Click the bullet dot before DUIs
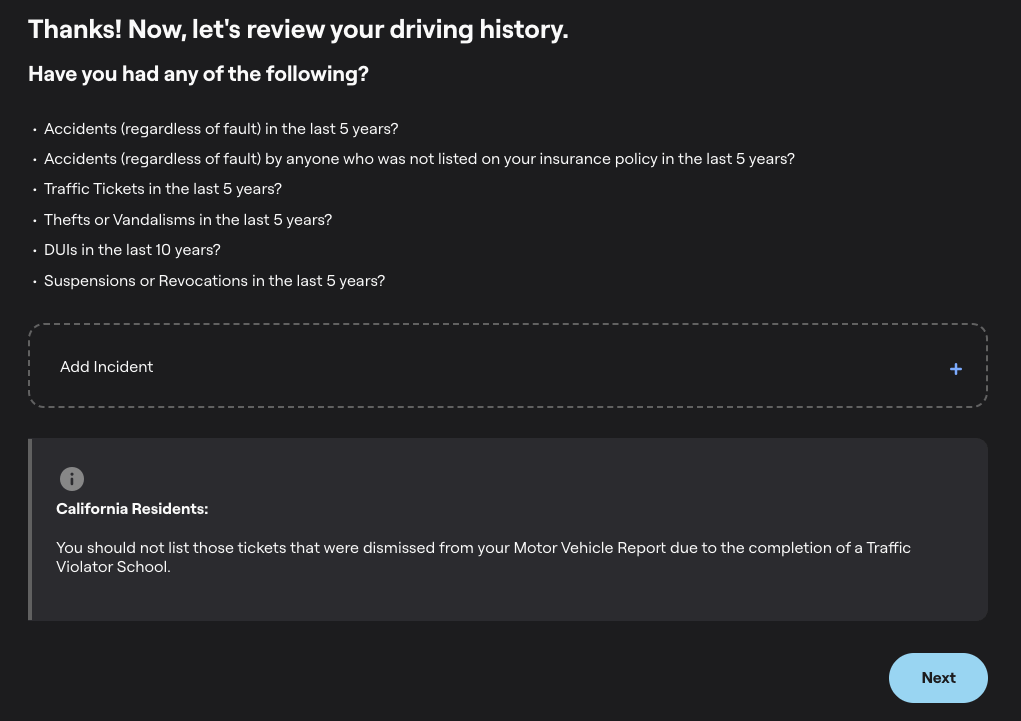Screen dimensions: 1021x721 click(x=34, y=251)
